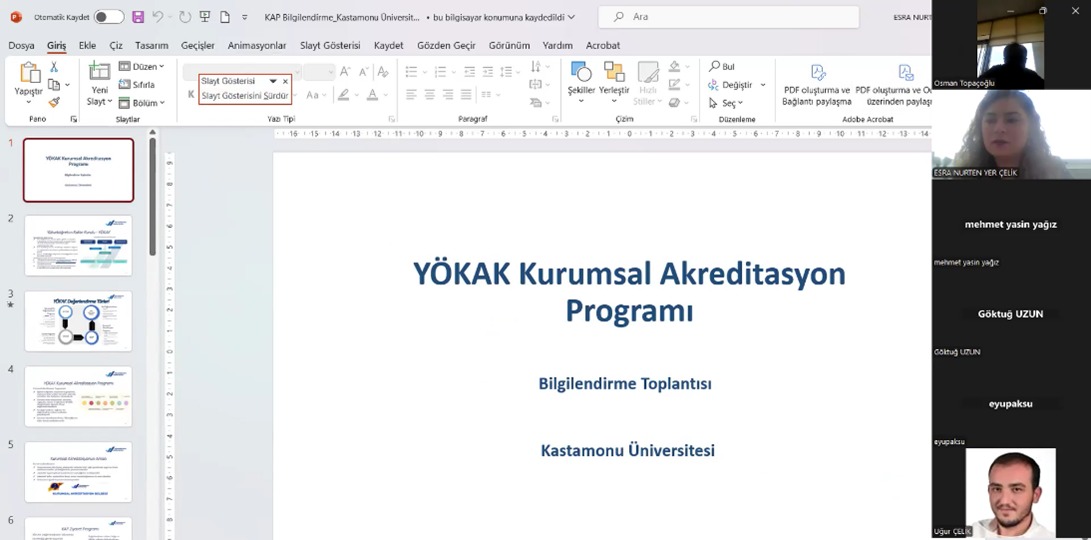This screenshot has width=1091, height=540.
Task: Switch to the Görünüm tab
Action: [x=509, y=45]
